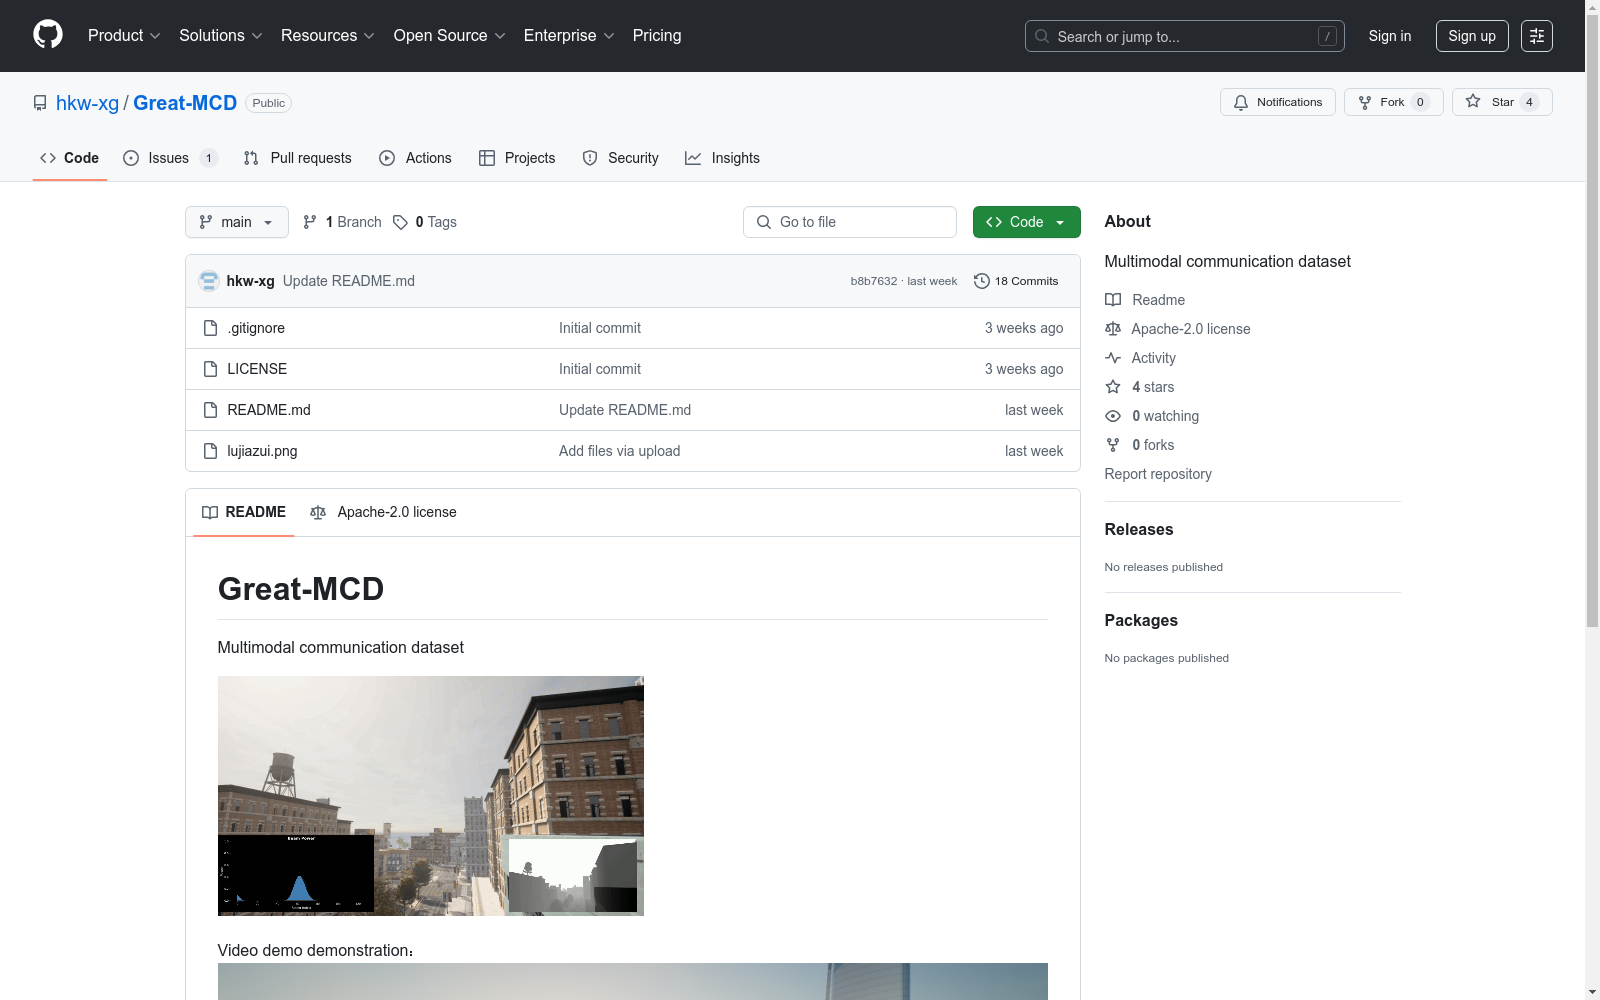Viewport: 1600px width, 1000px height.
Task: Open the README.md file
Action: 269,410
